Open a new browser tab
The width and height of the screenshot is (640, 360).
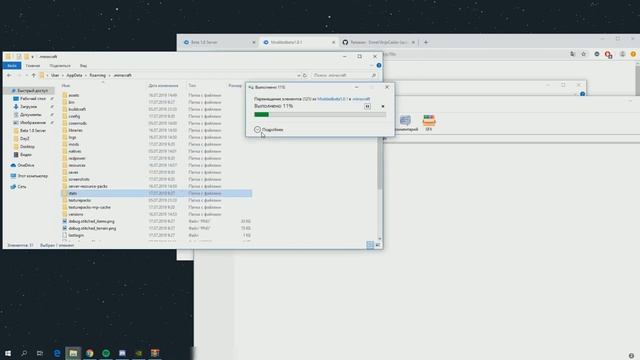point(426,42)
